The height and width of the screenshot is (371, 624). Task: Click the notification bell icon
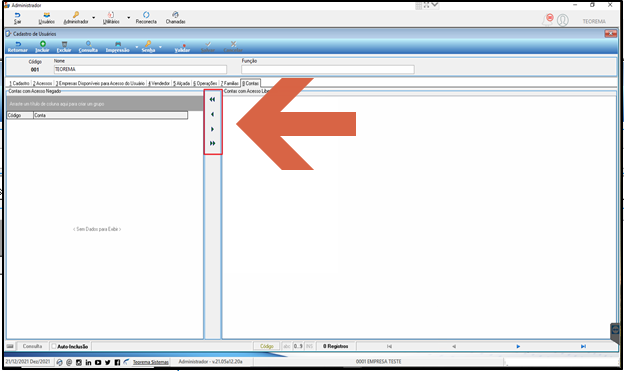pyautogui.click(x=548, y=20)
